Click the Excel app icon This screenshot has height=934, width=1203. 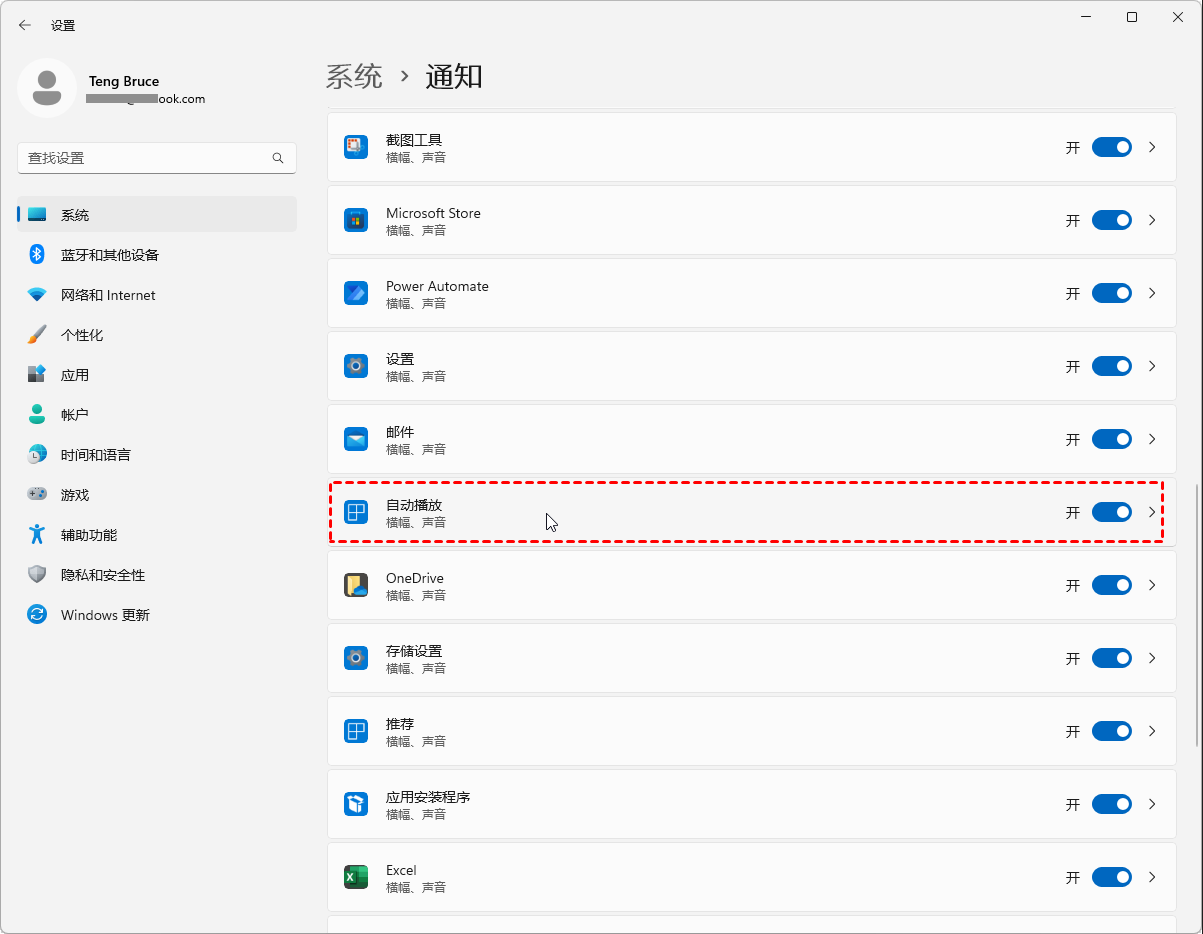pyautogui.click(x=356, y=877)
